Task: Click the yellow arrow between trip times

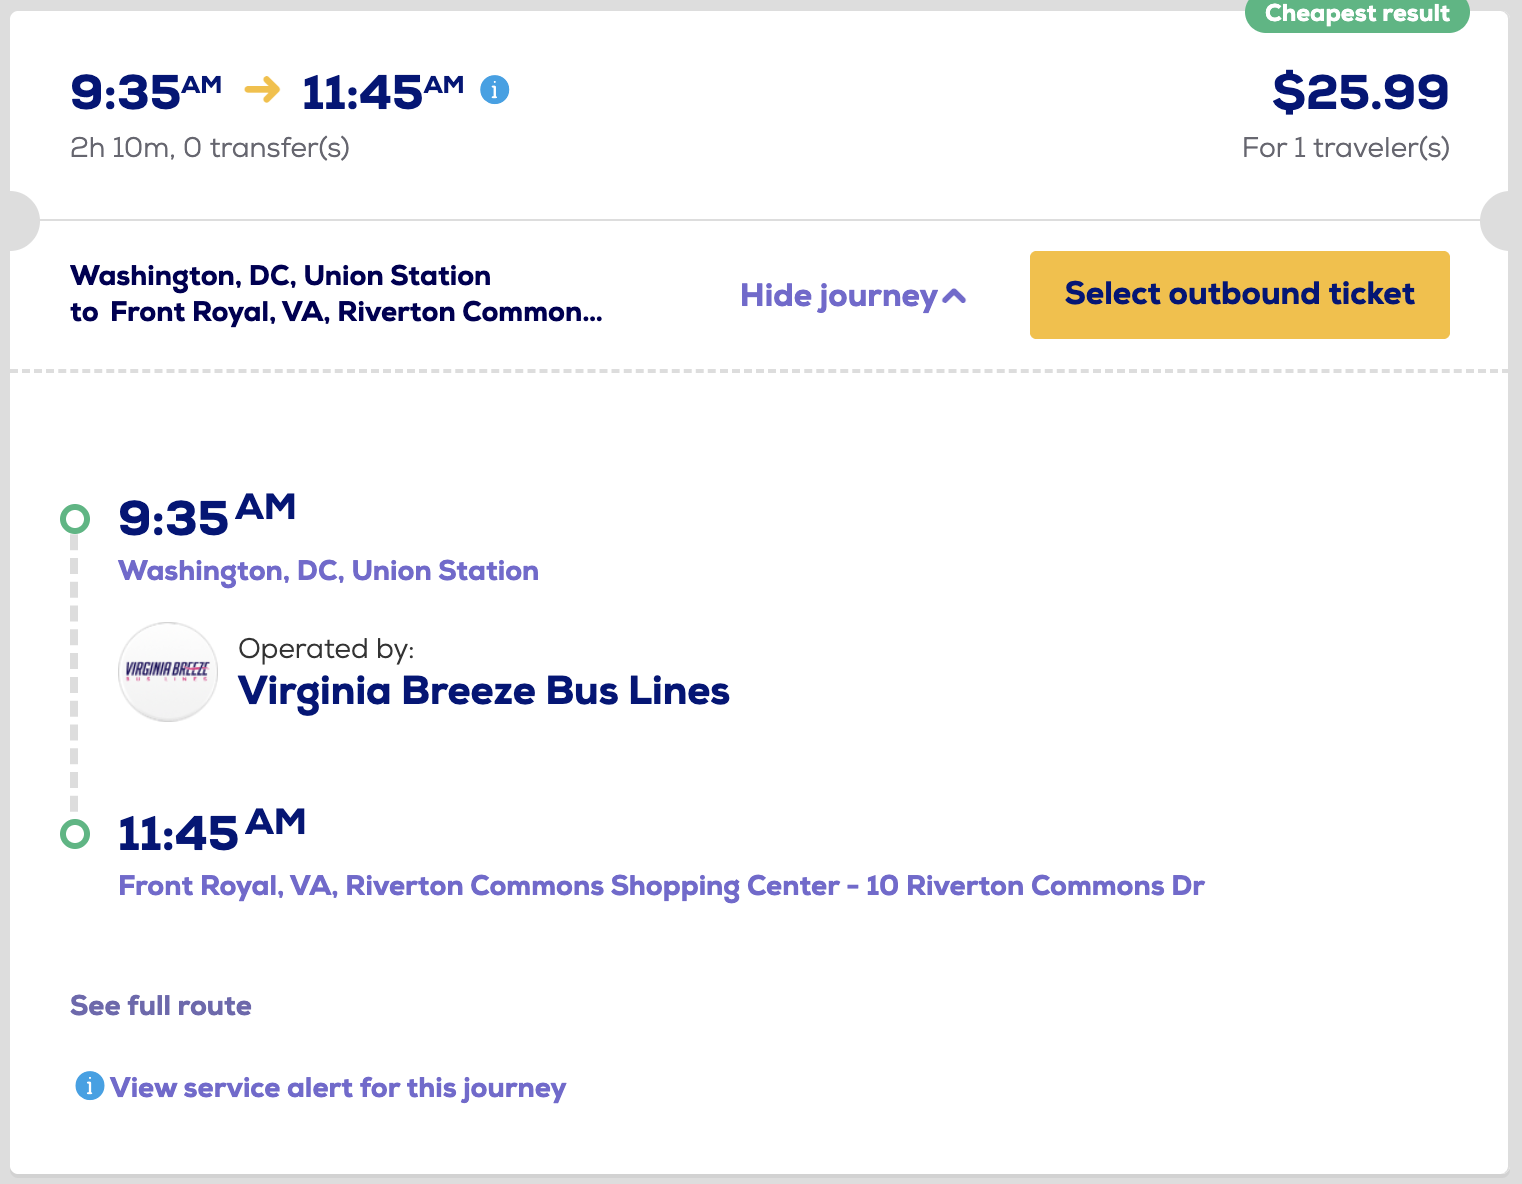Action: click(262, 90)
